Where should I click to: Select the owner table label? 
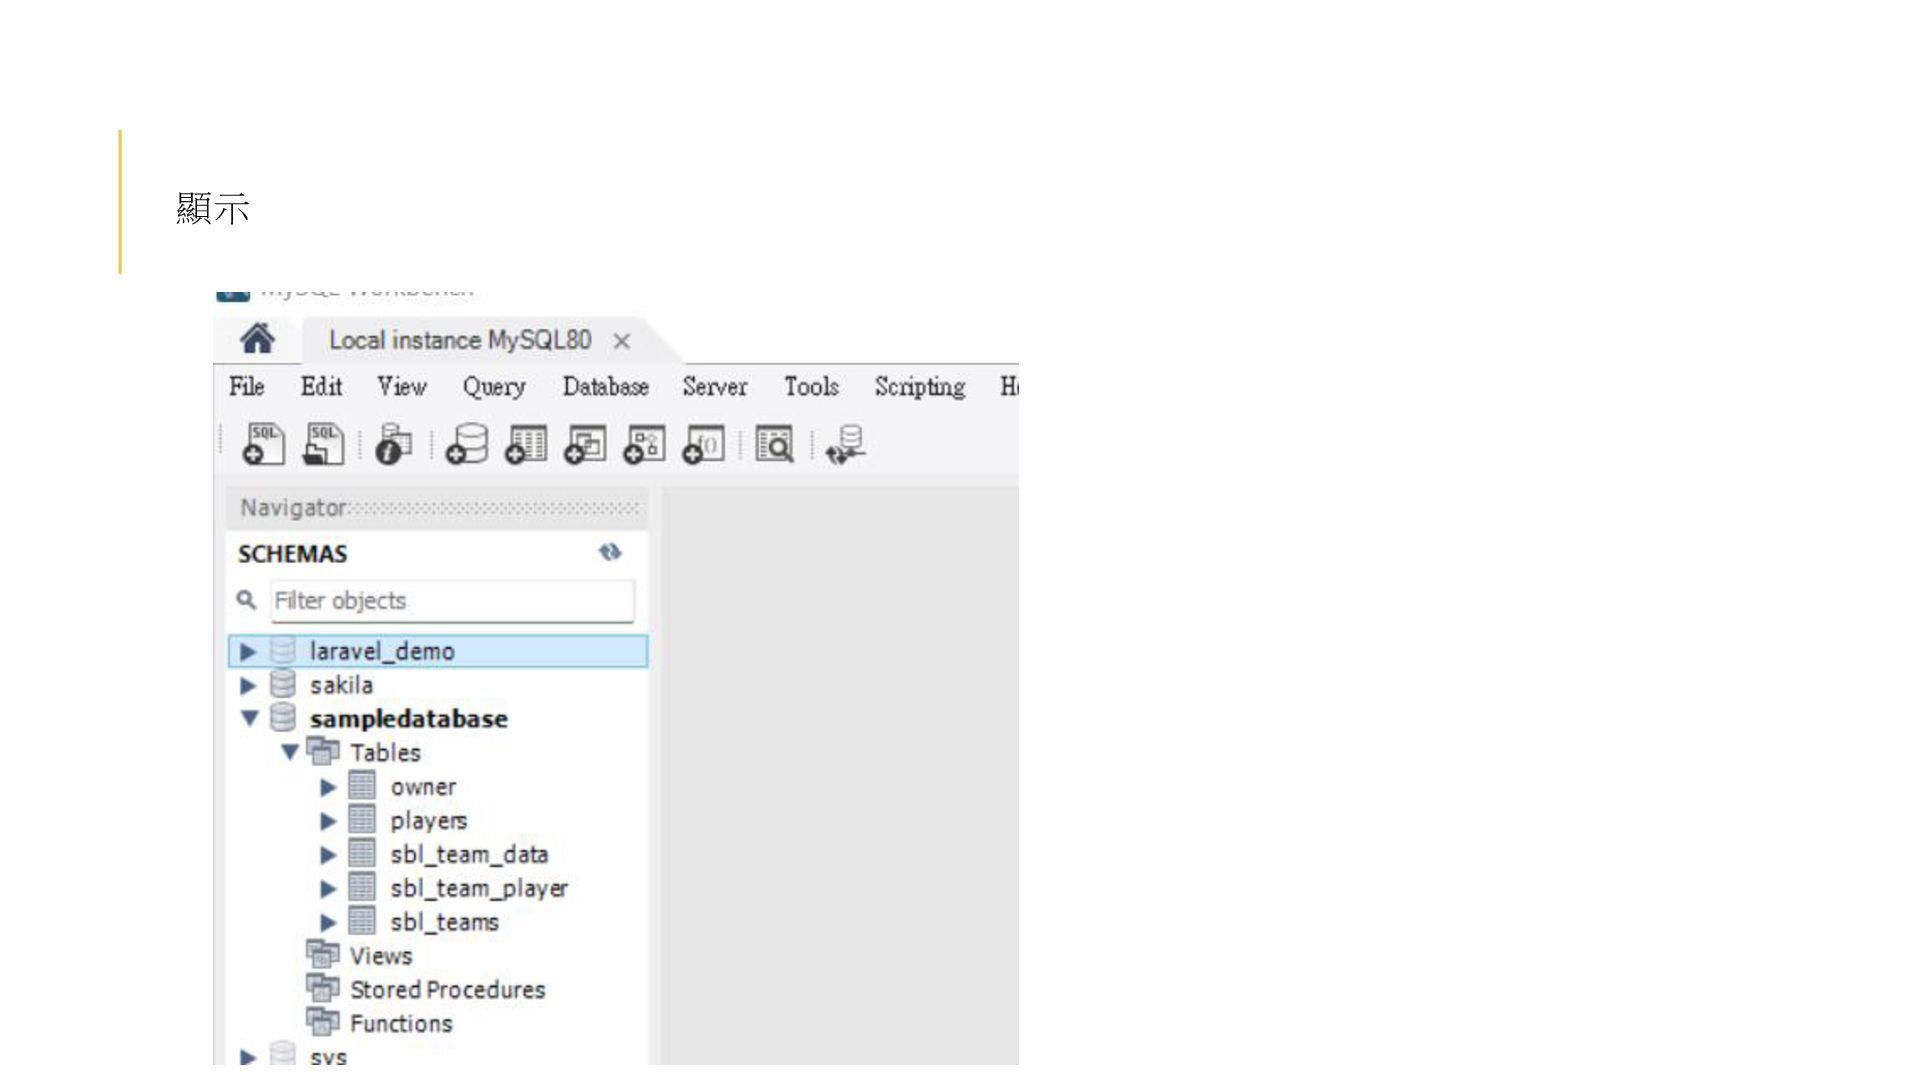(x=423, y=787)
